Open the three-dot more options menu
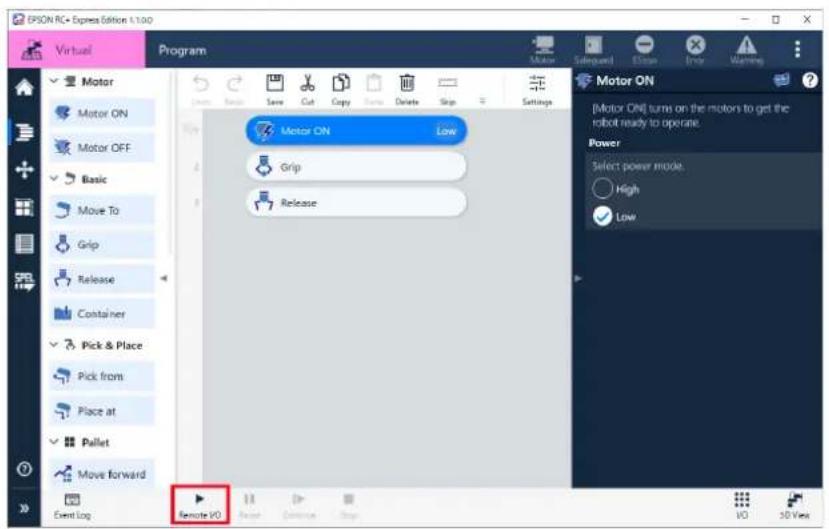Viewport: 829px width, 529px height. coord(797,49)
